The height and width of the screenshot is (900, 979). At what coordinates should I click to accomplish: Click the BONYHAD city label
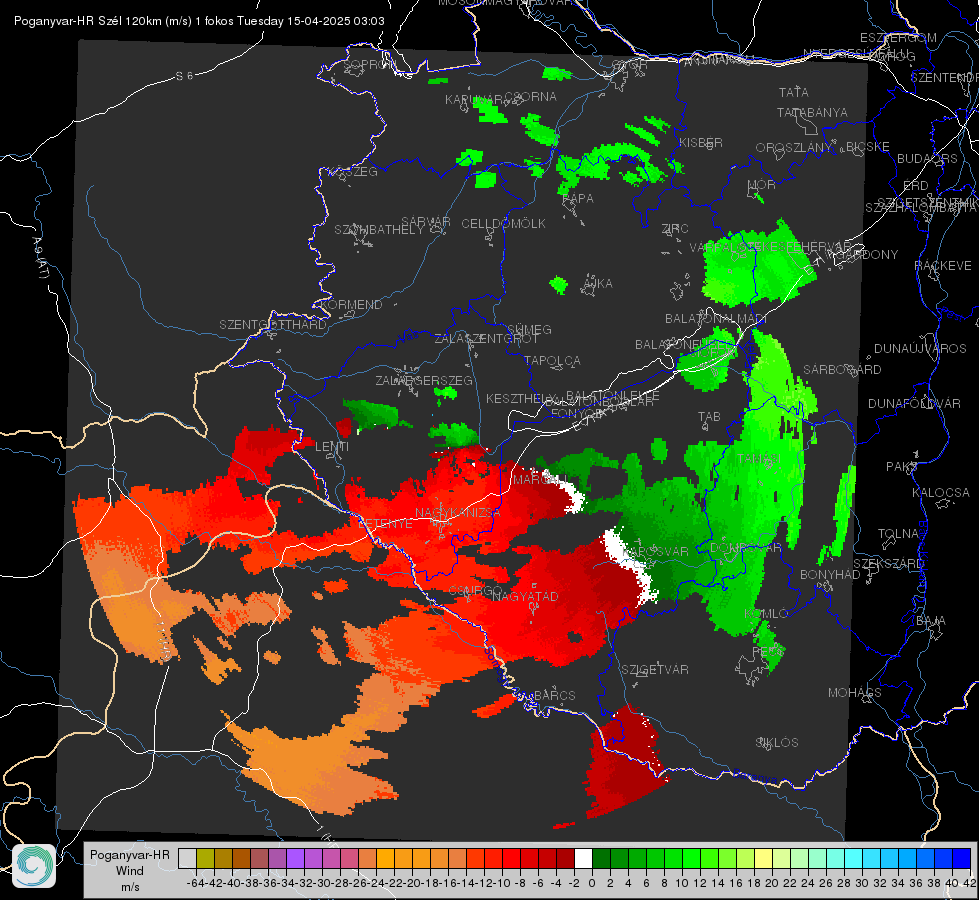pyautogui.click(x=830, y=575)
